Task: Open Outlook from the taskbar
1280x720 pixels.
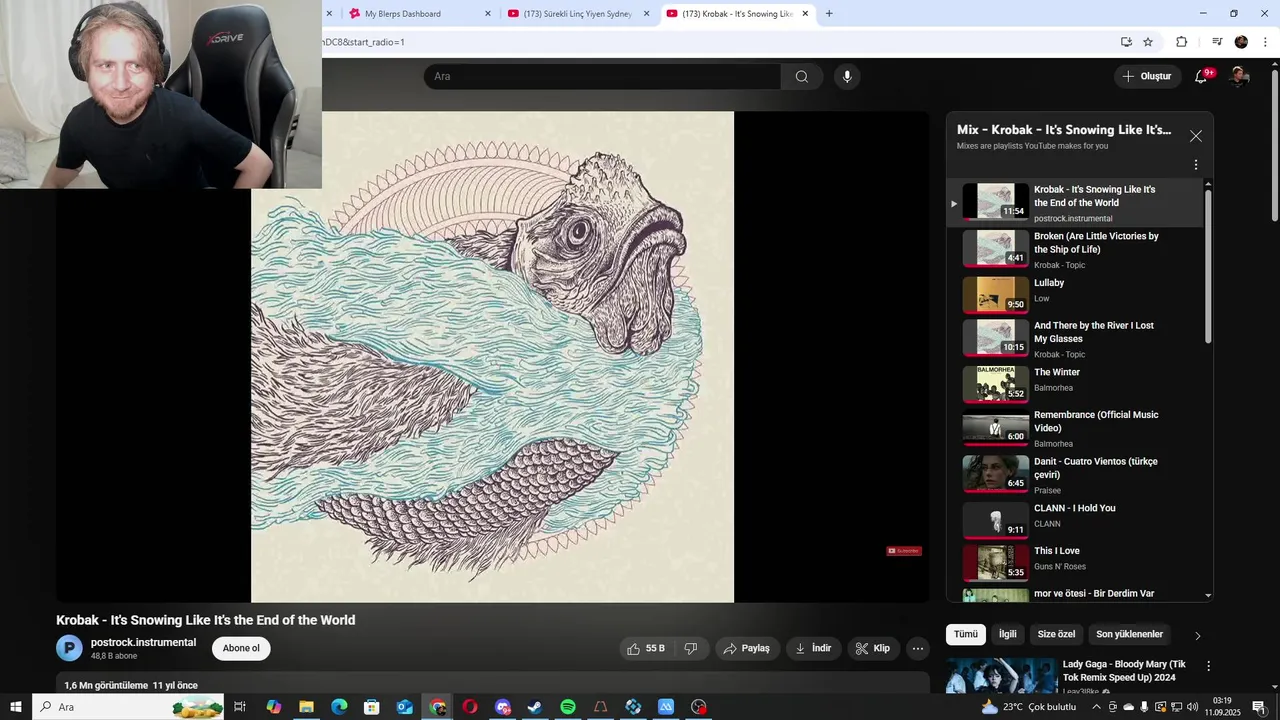Action: click(404, 707)
